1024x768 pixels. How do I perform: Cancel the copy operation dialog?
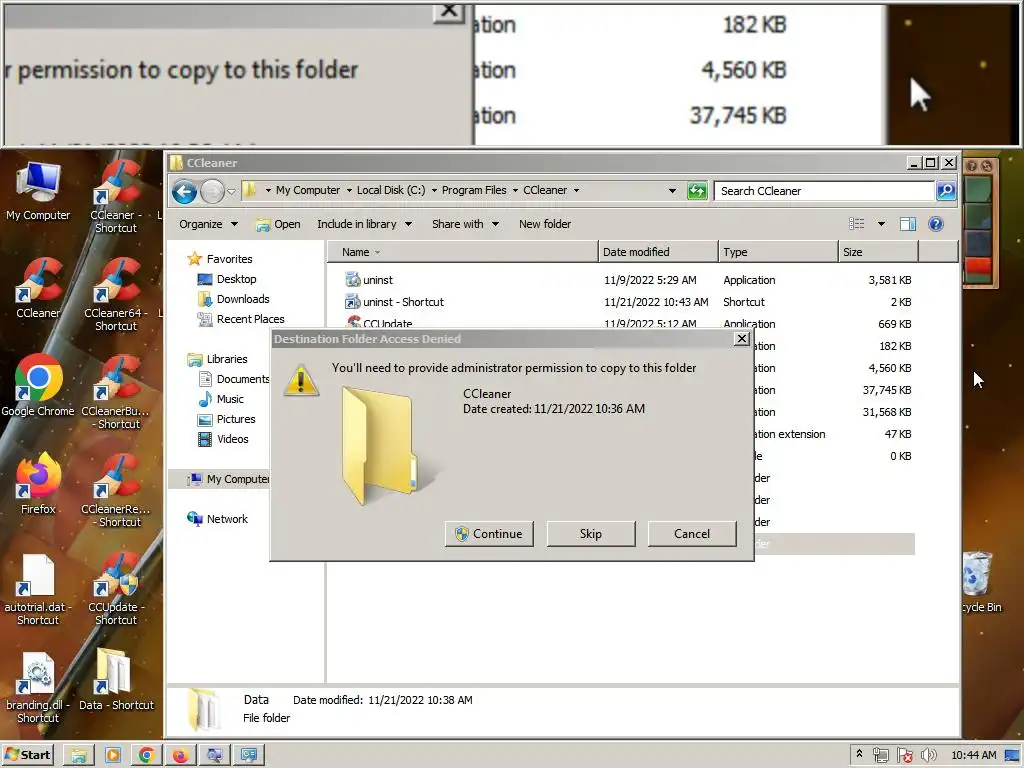pyautogui.click(x=692, y=534)
